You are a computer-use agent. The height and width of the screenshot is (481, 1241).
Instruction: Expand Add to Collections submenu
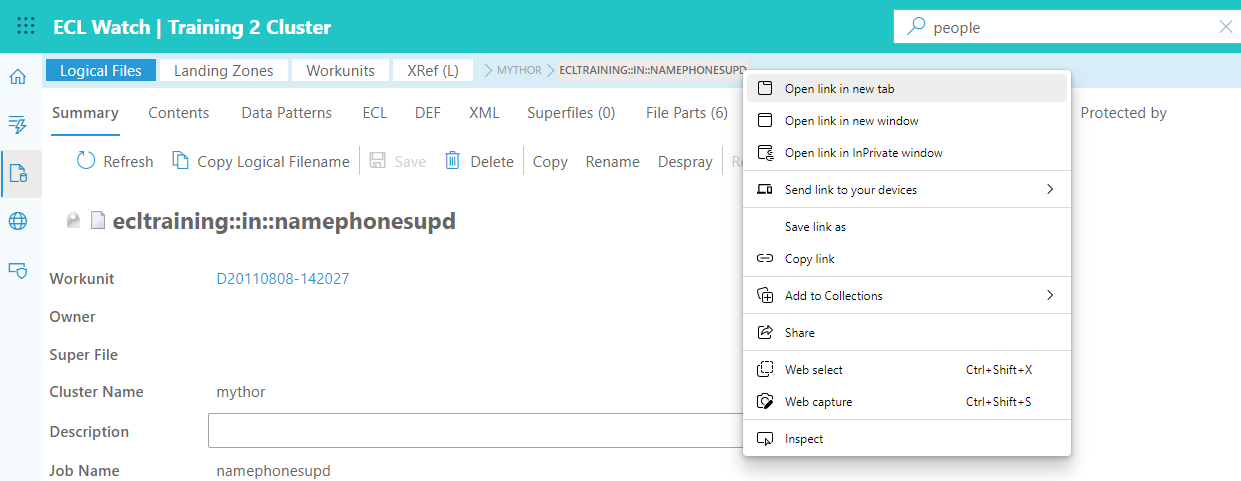(x=1049, y=295)
